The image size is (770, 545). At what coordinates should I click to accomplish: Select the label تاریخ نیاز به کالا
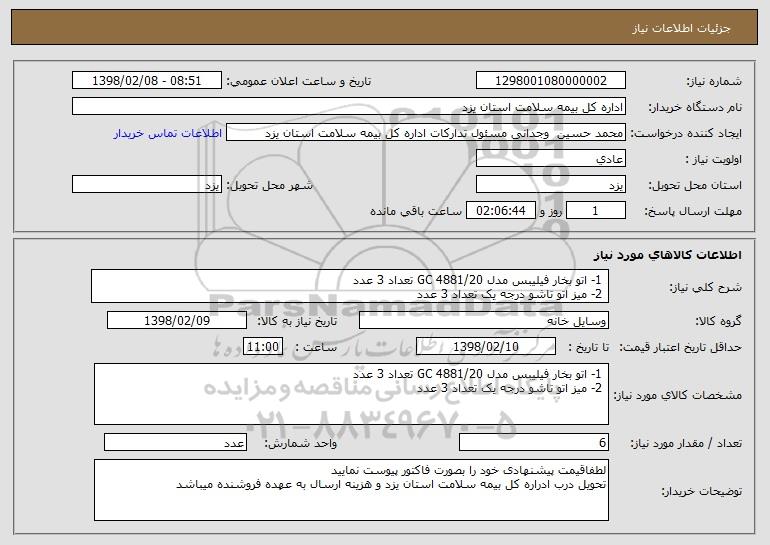(x=297, y=322)
